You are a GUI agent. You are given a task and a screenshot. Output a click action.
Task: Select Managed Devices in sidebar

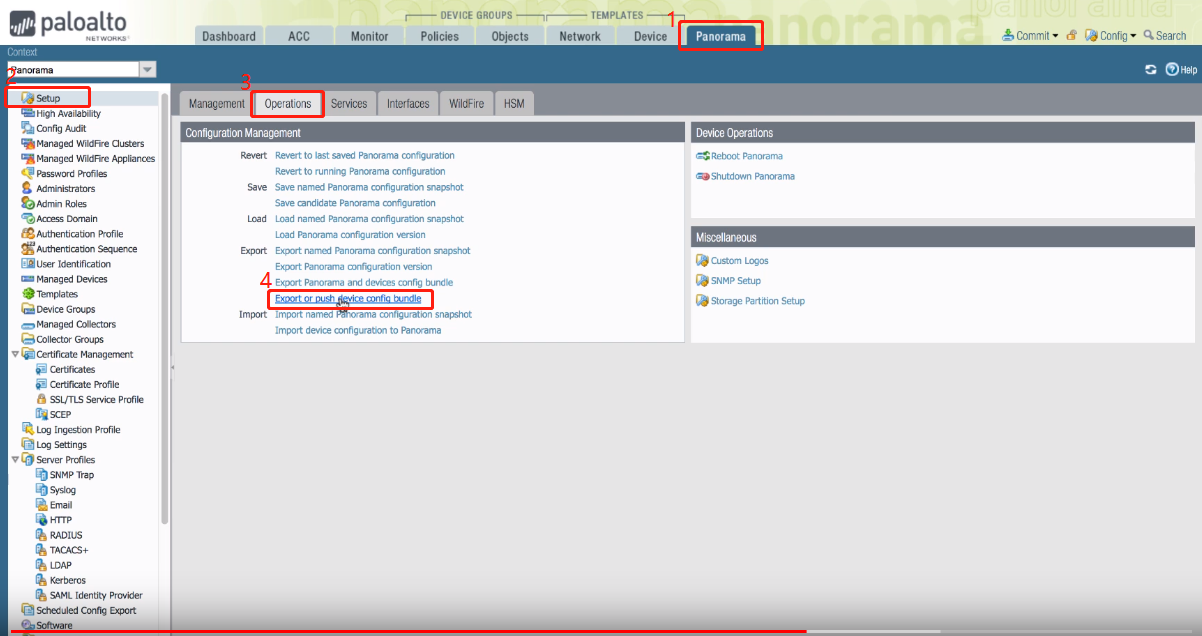[x=71, y=279]
